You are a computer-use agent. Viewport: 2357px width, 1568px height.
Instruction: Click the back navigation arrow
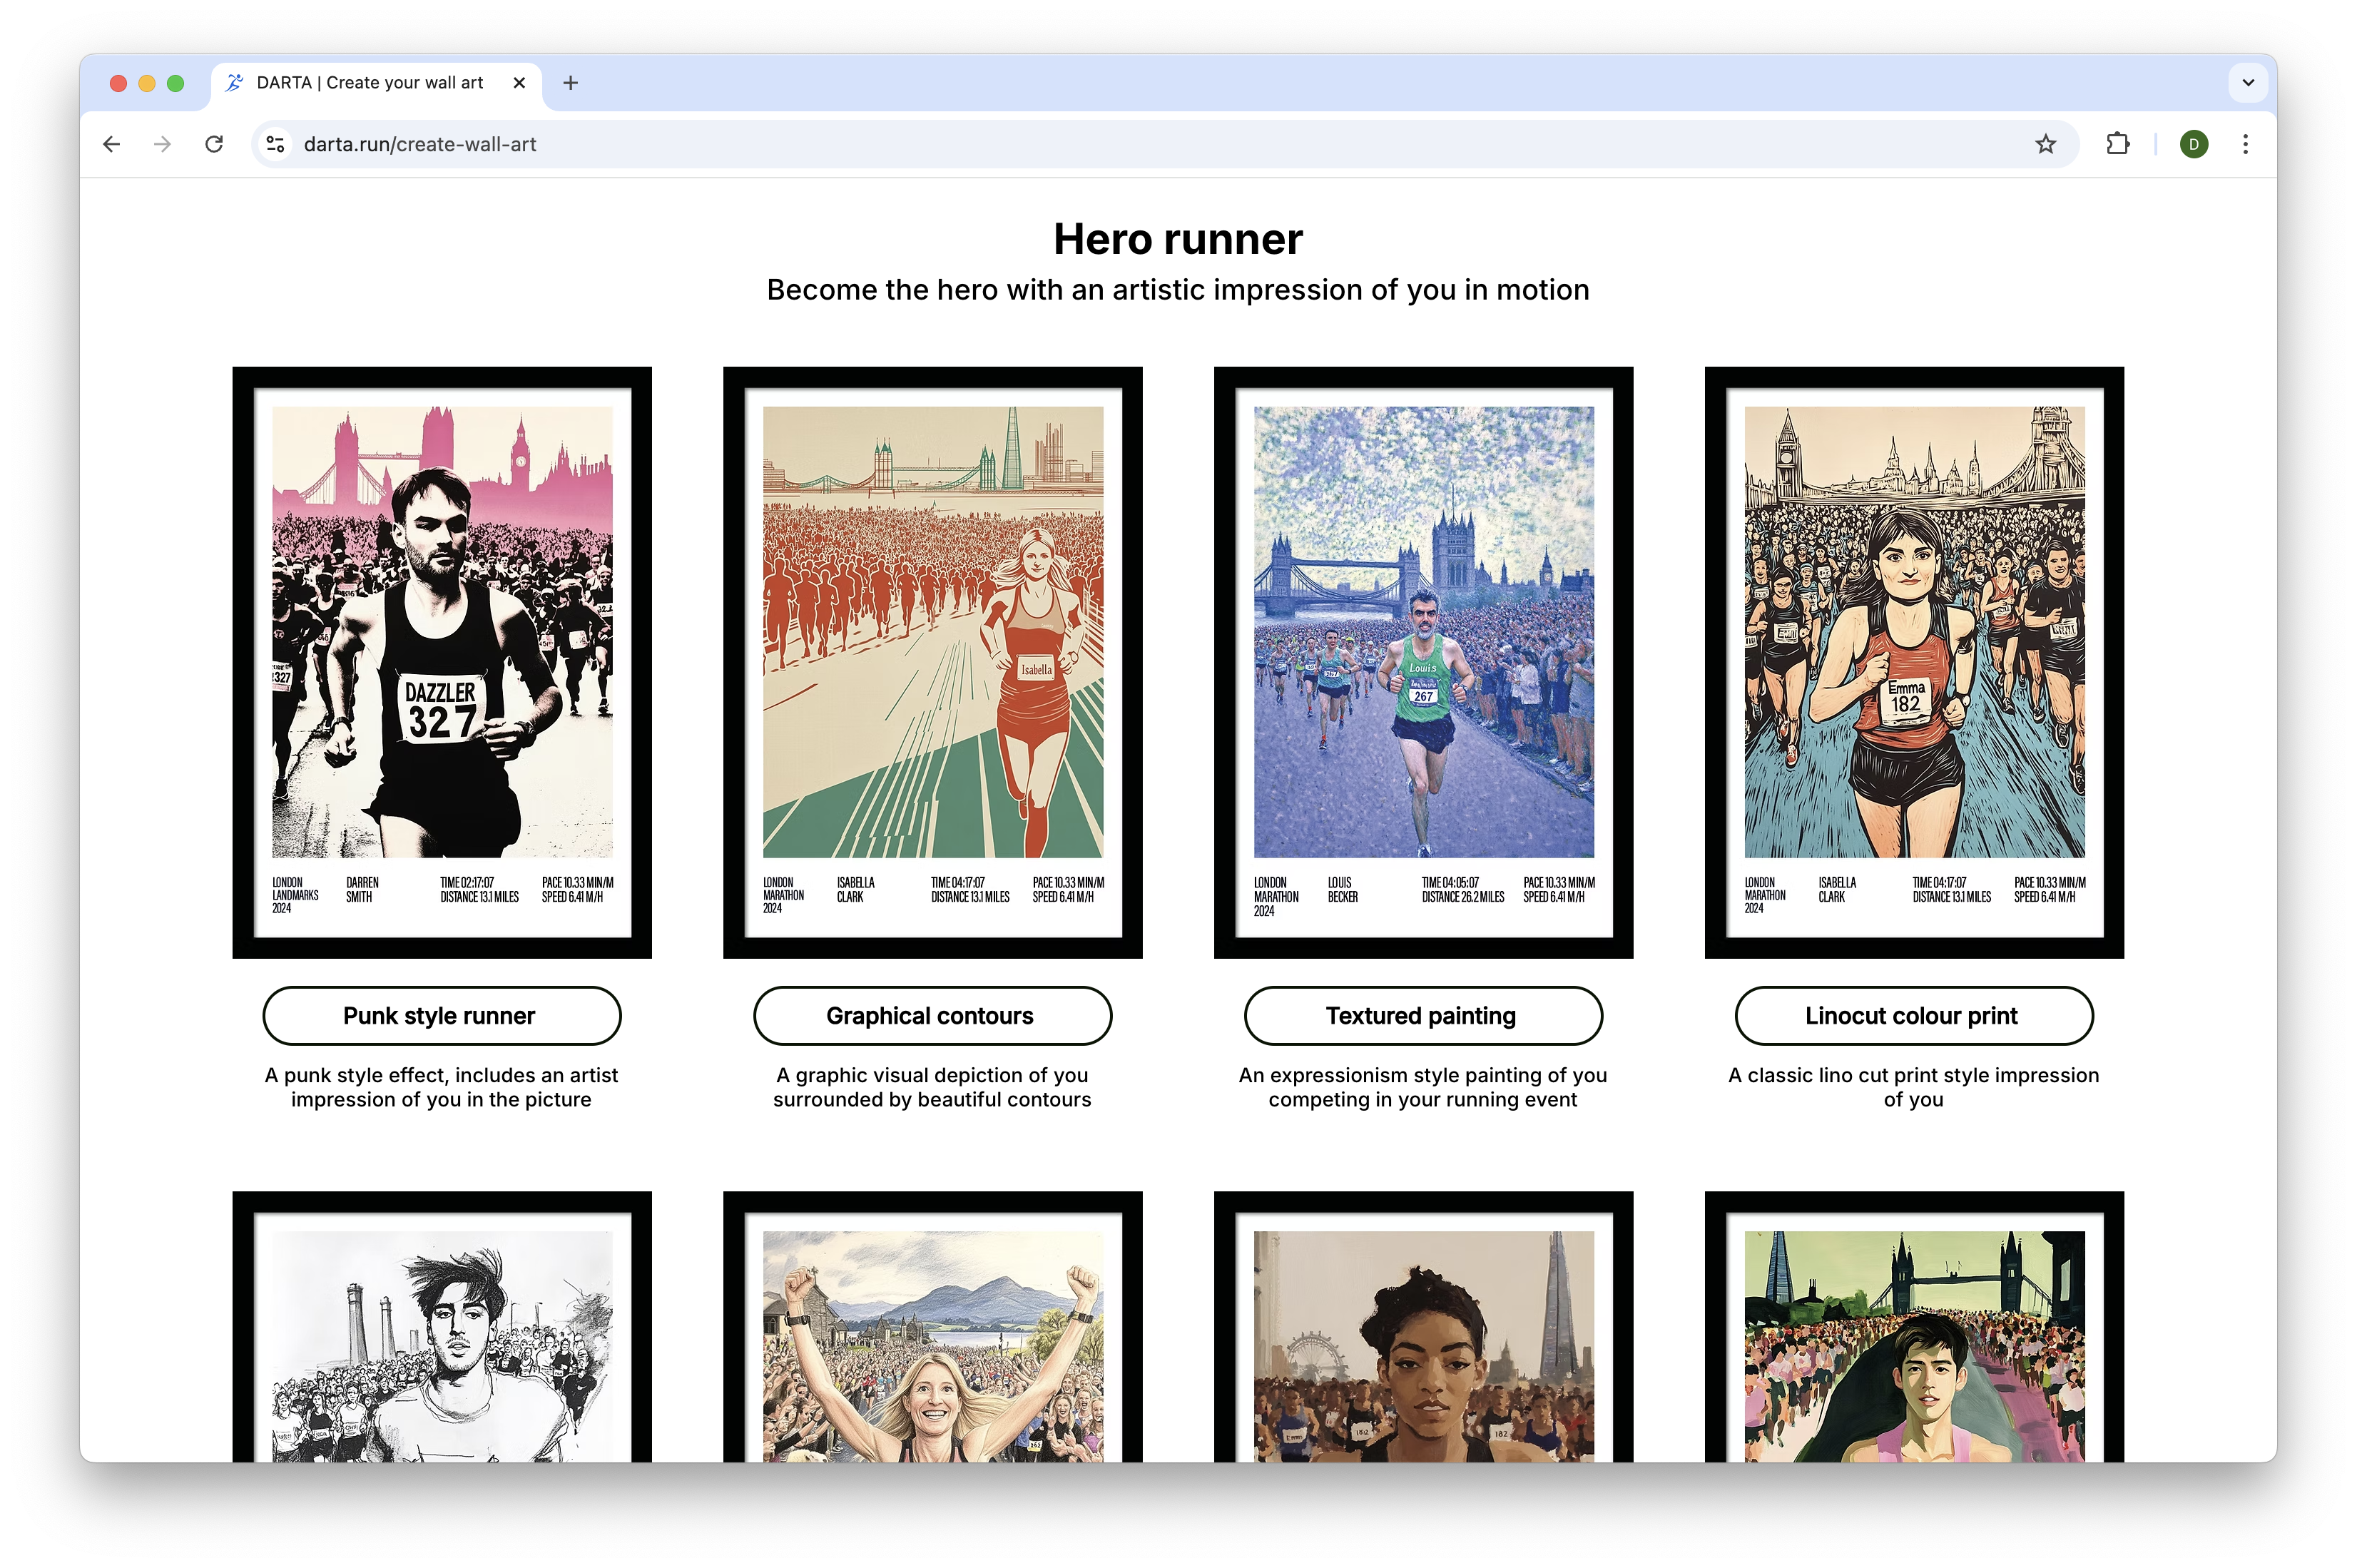click(x=111, y=144)
